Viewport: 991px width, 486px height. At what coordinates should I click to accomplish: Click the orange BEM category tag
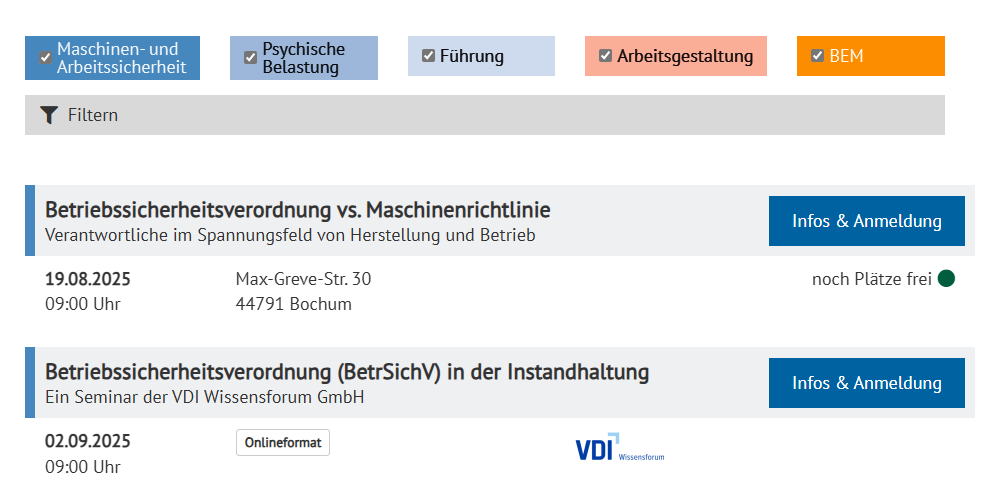[871, 56]
